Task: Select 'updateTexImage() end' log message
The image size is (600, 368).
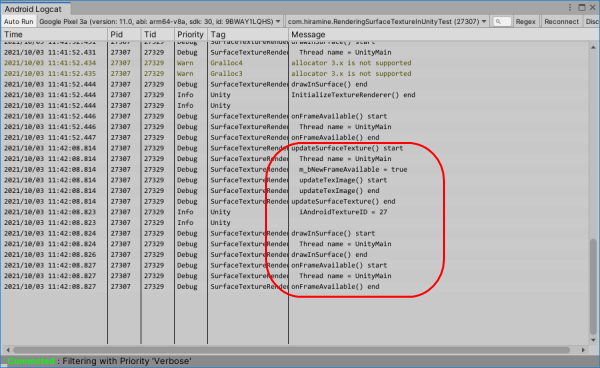Action: coord(339,191)
